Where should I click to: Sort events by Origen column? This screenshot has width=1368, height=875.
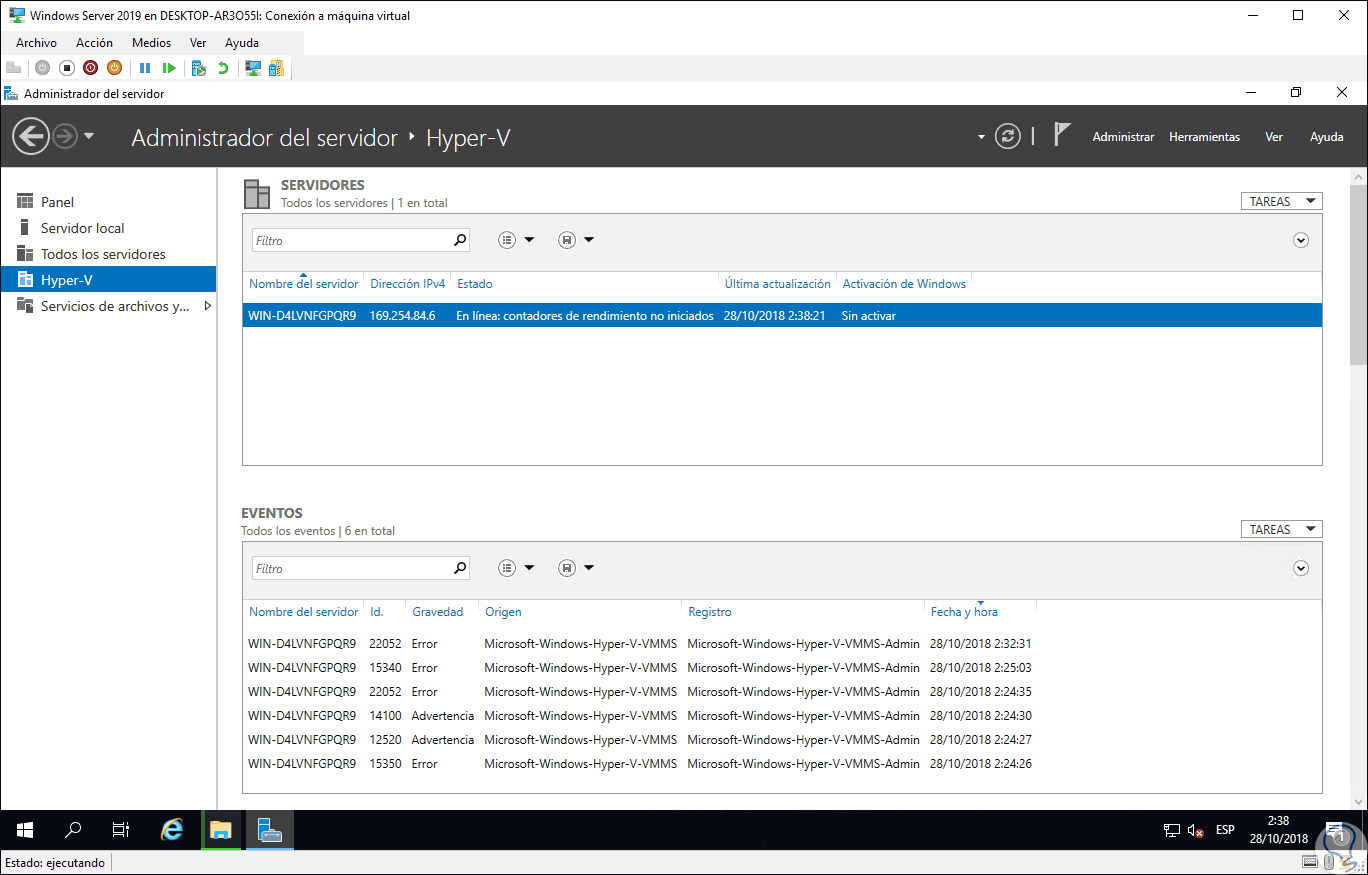pos(503,612)
